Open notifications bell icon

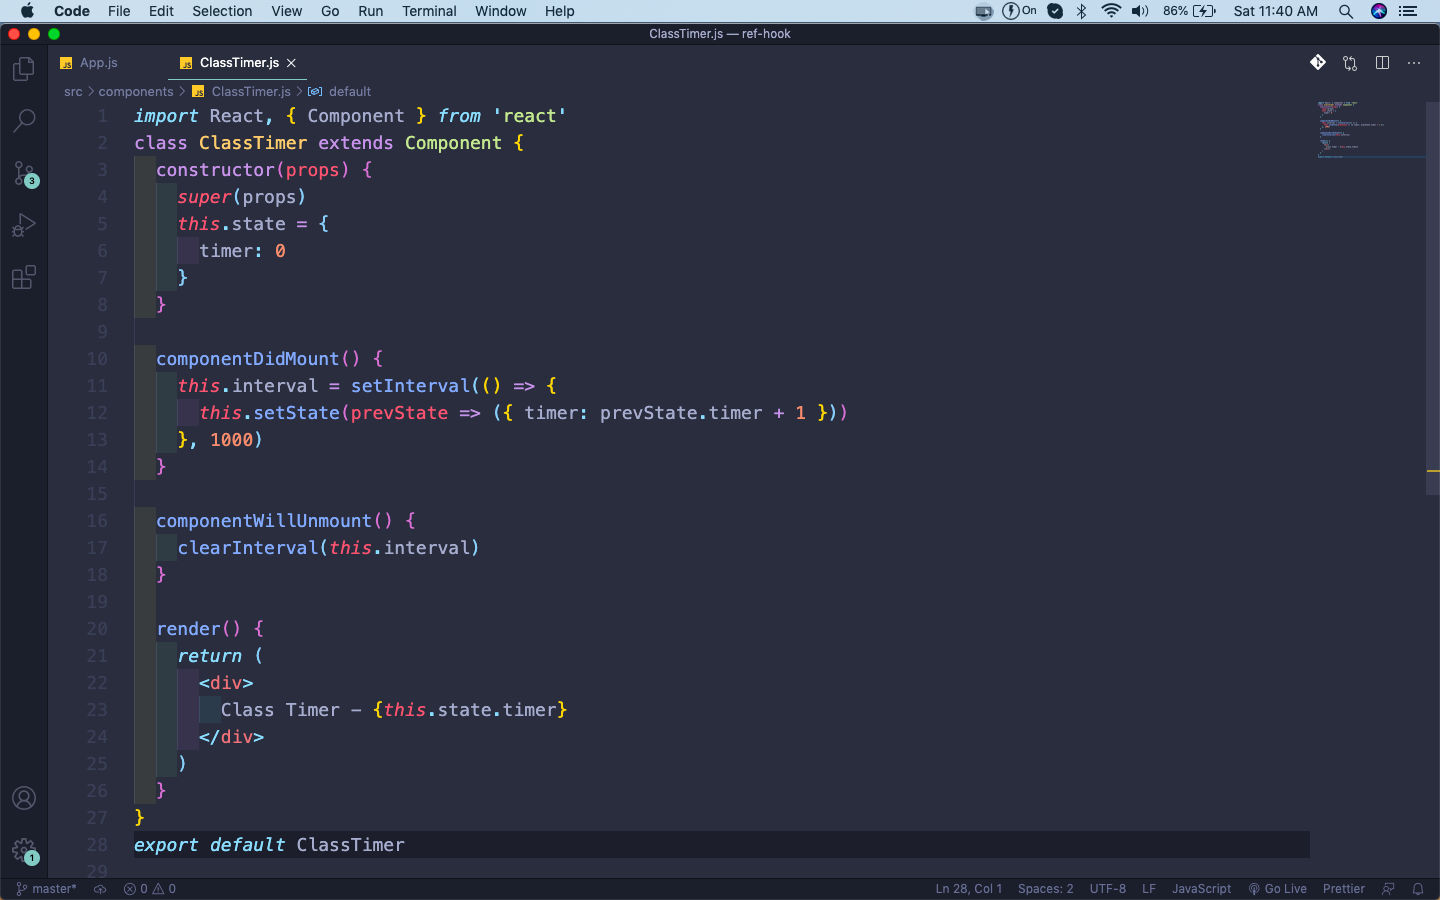1417,888
